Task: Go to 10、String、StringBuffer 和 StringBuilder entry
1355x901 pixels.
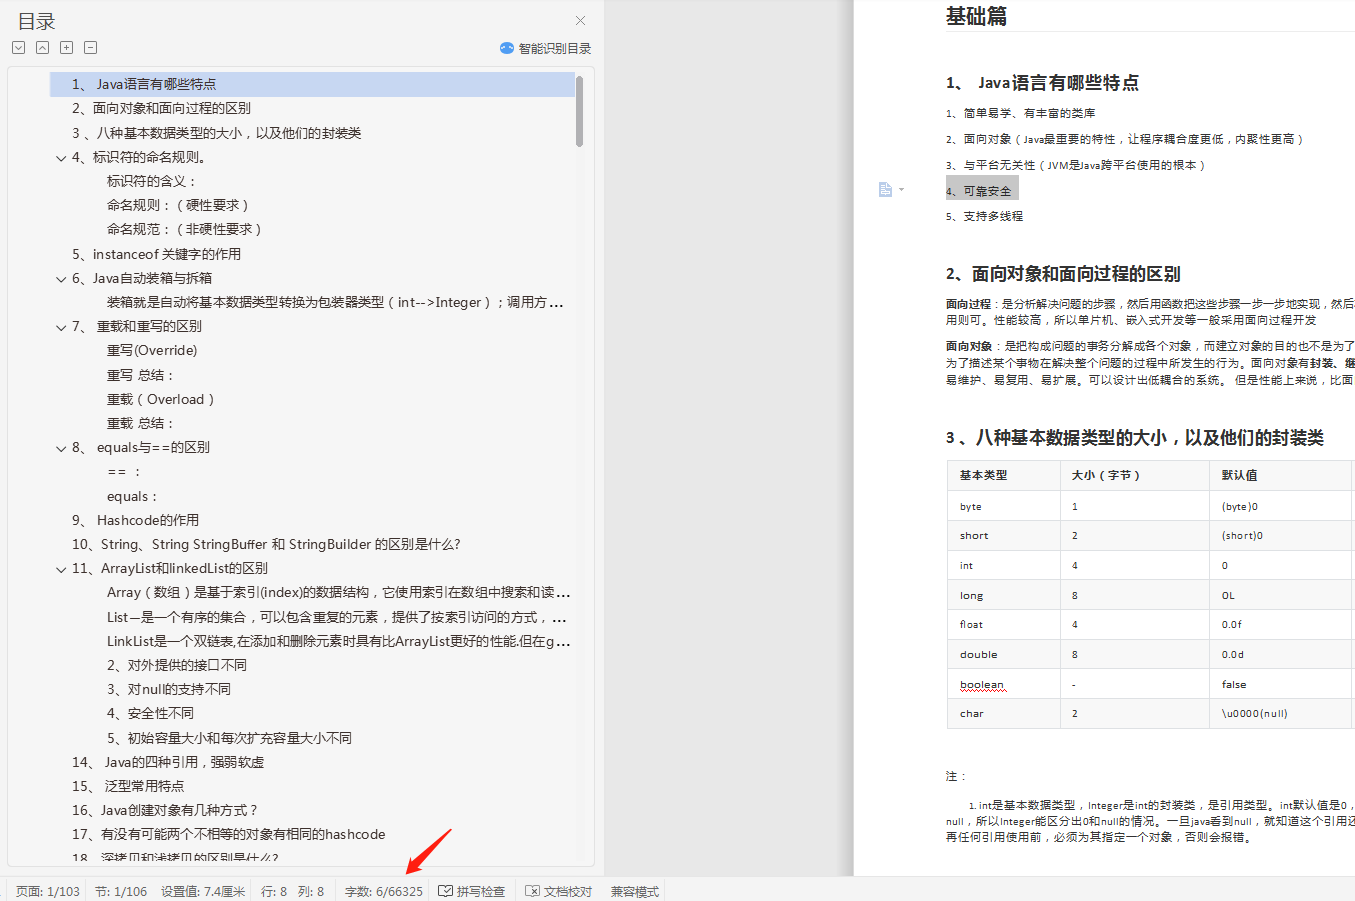Action: pos(266,544)
